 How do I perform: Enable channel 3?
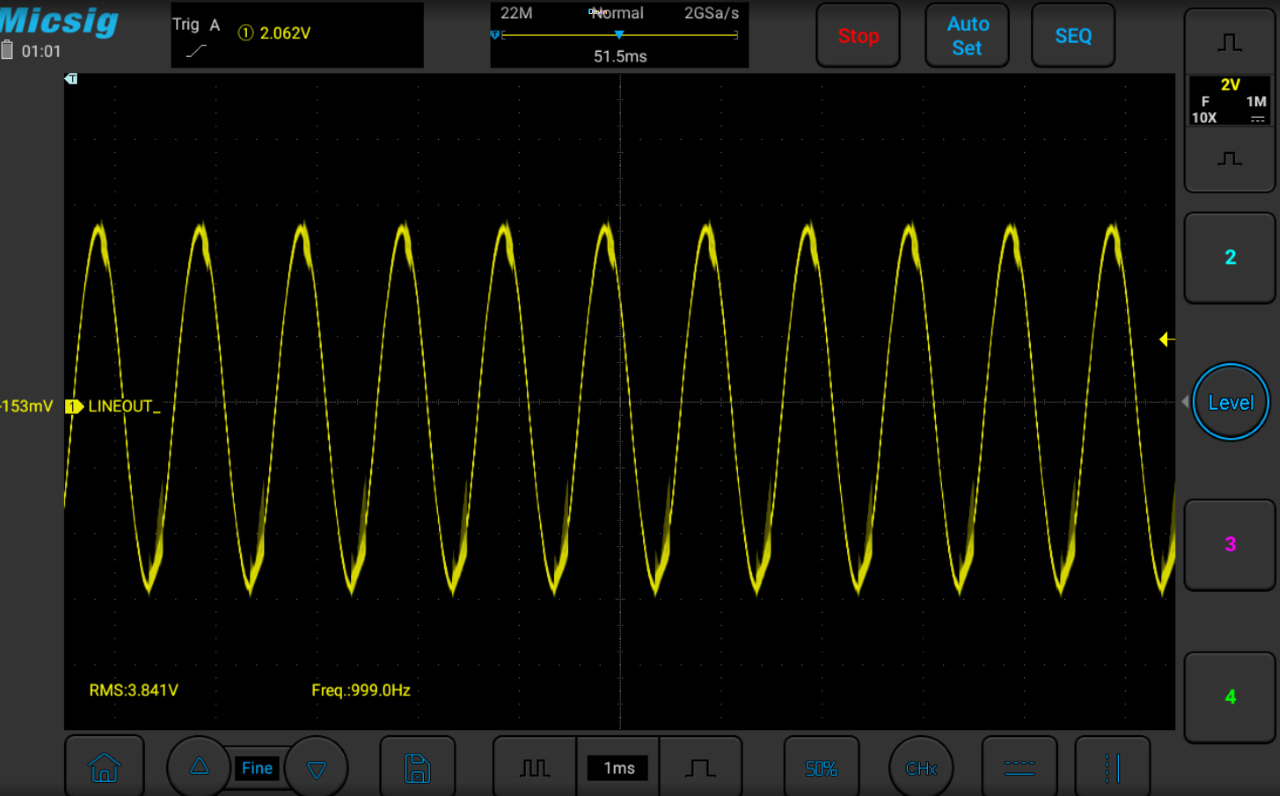tap(1230, 544)
